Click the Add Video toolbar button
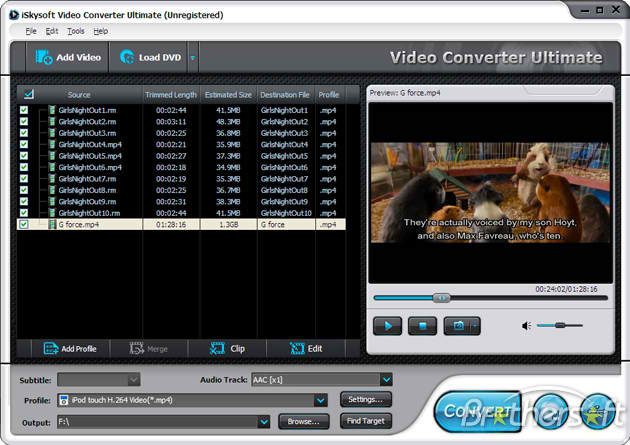Screen dimensions: 630x445 click(x=68, y=57)
